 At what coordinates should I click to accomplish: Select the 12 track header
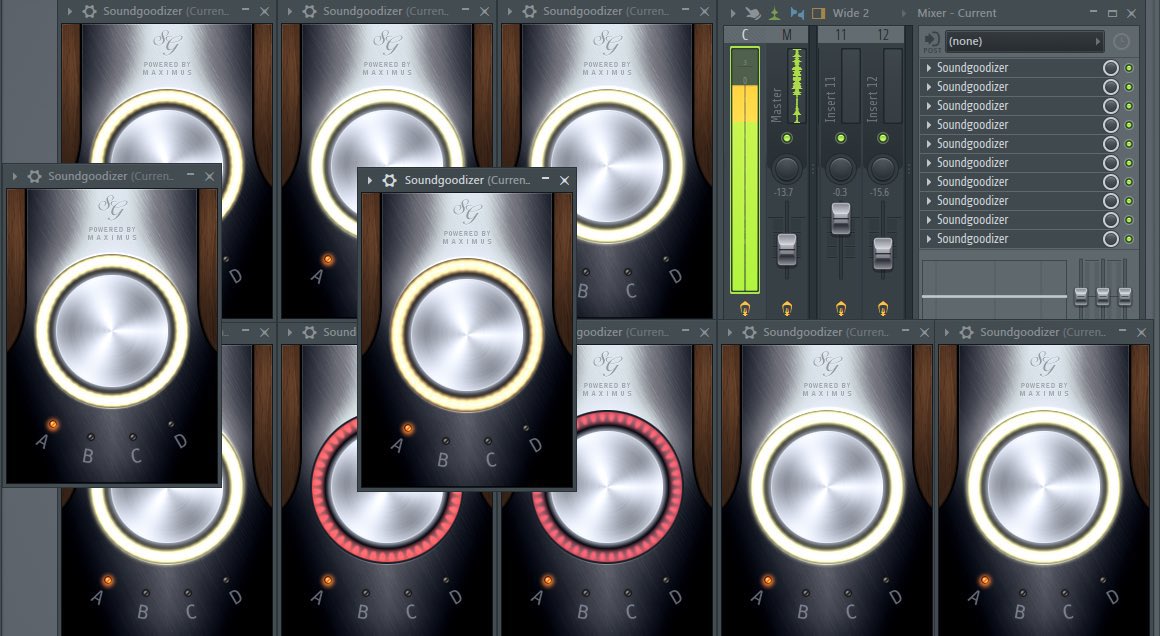[883, 35]
